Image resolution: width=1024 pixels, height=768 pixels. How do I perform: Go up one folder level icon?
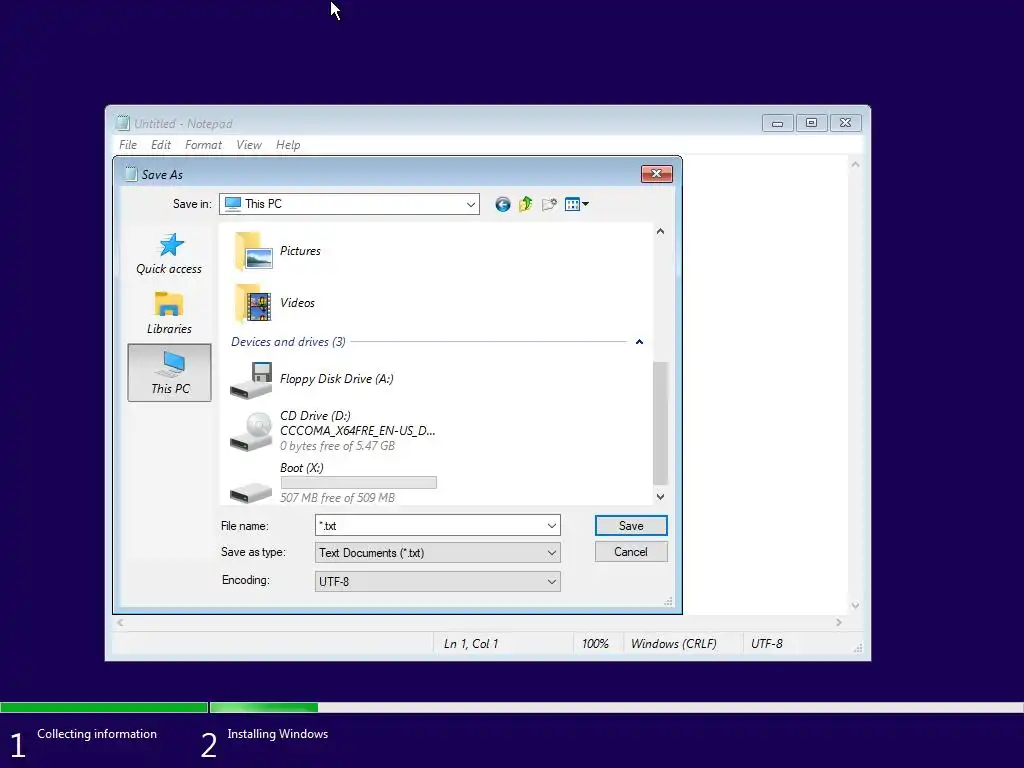point(526,204)
